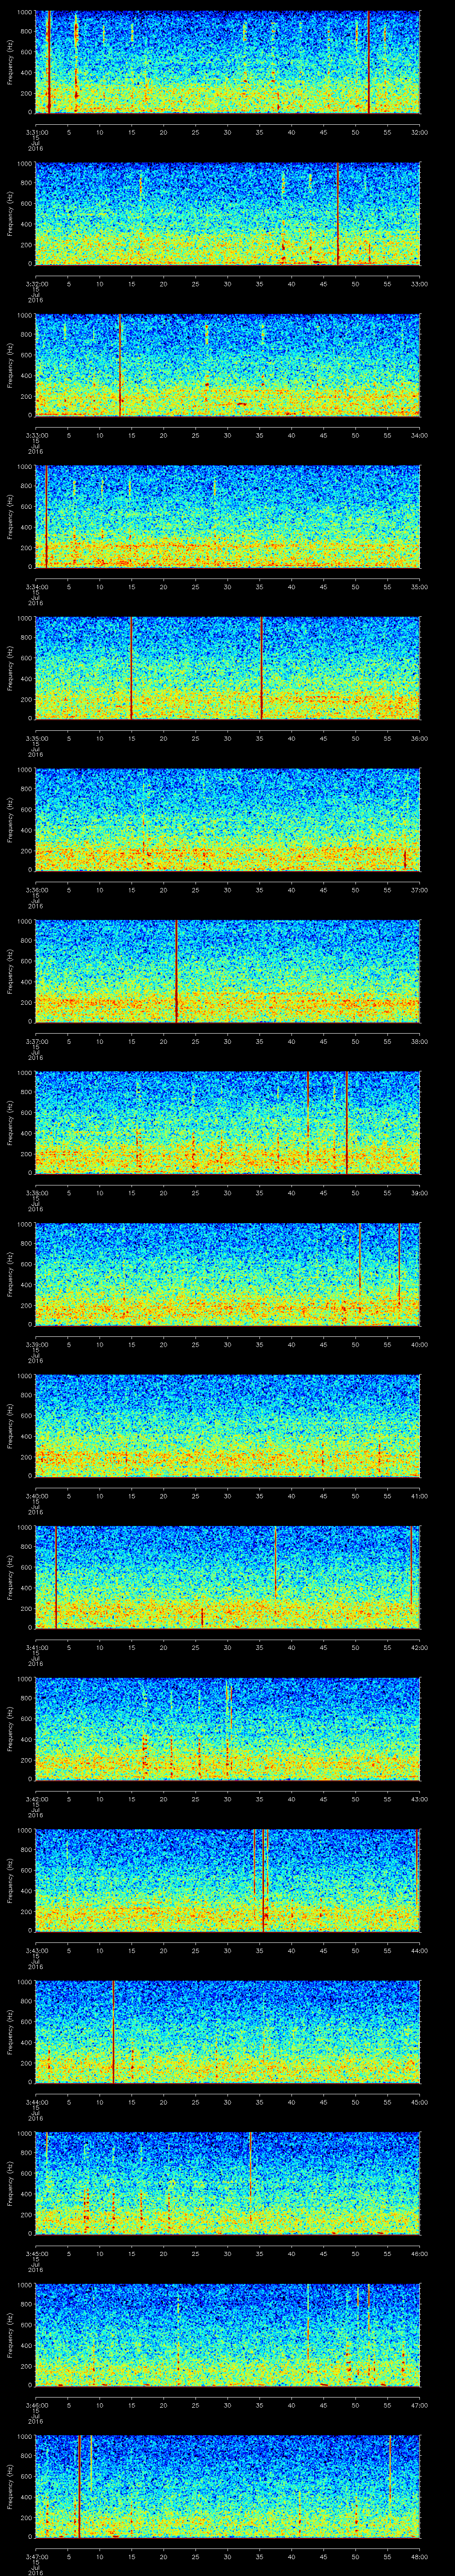Click the '3:45:00' start time label
Screen dimensions: 455x2576
click(x=36, y=2252)
